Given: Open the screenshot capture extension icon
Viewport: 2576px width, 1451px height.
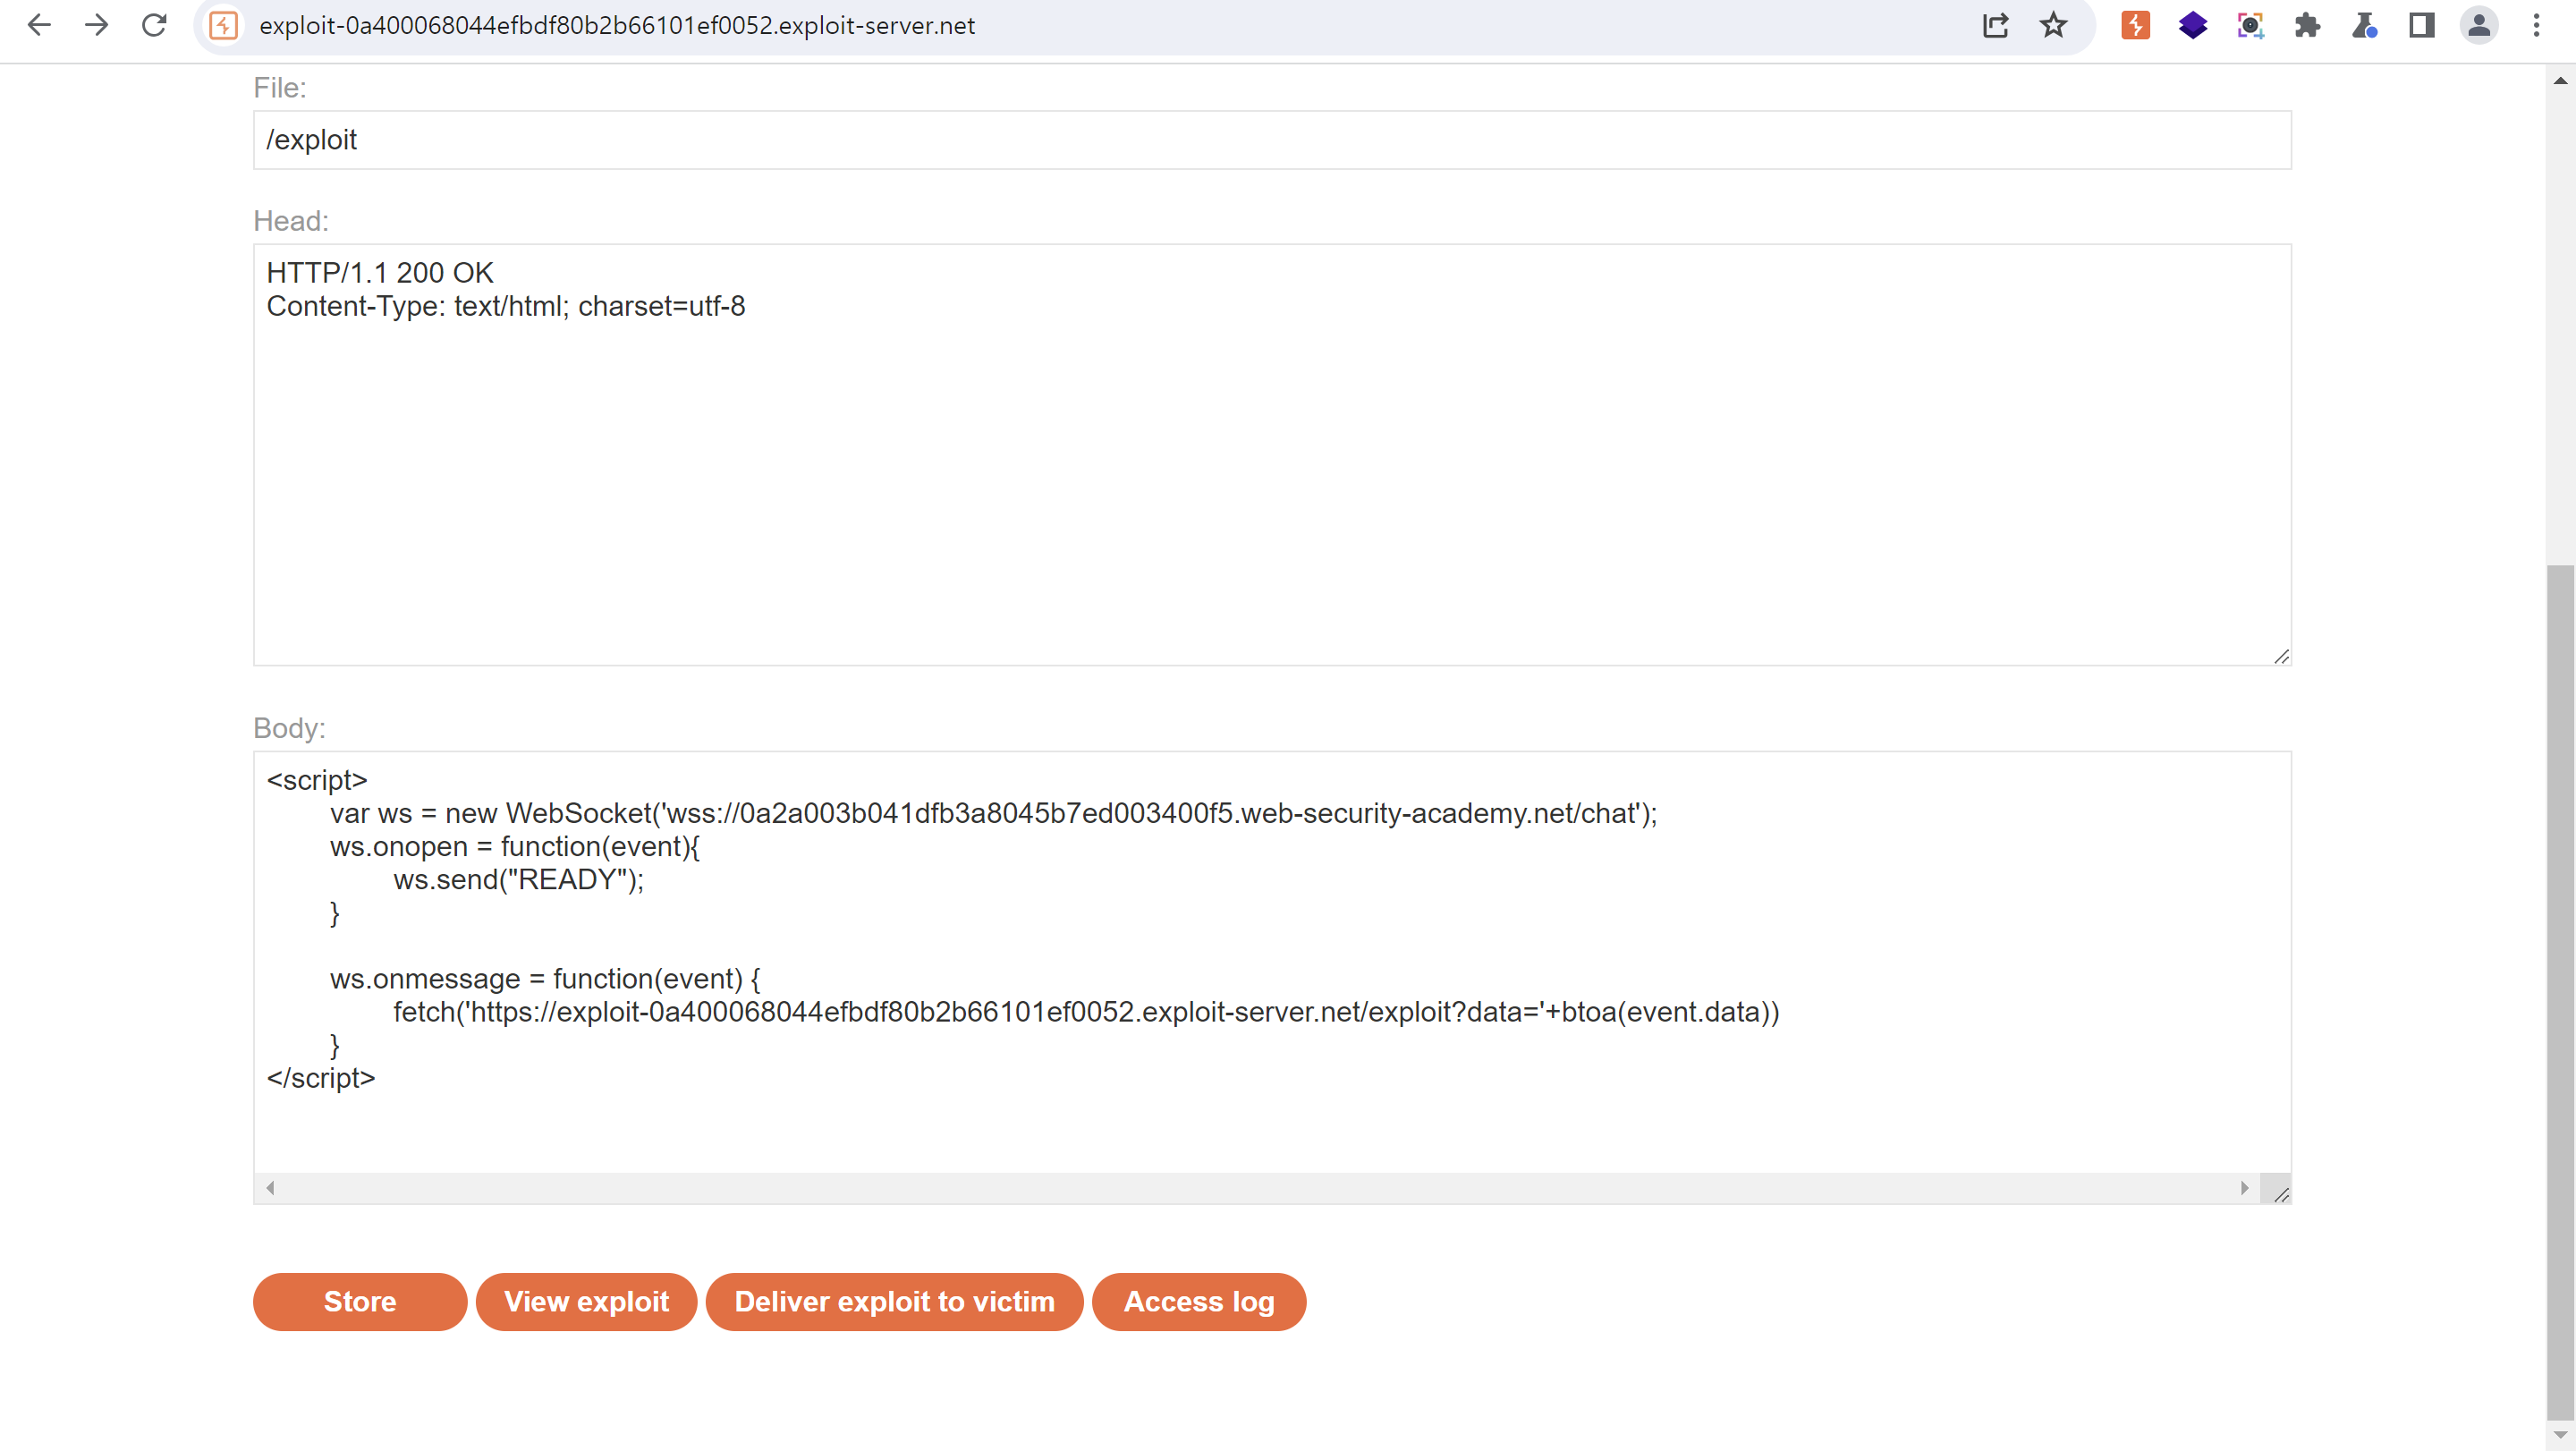Looking at the screenshot, I should pyautogui.click(x=2250, y=25).
